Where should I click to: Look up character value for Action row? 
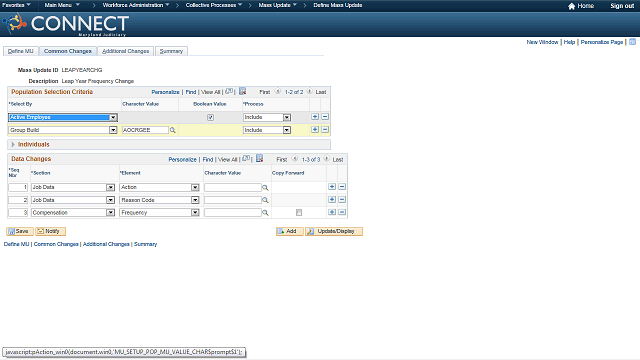pyautogui.click(x=265, y=188)
